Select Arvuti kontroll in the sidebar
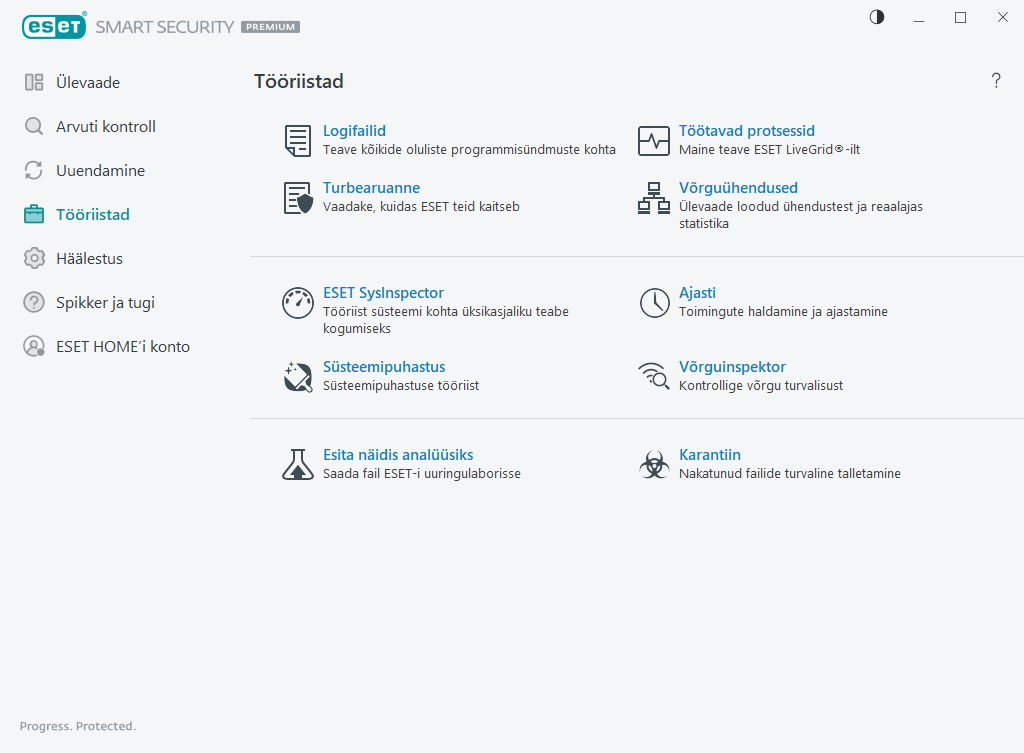Viewport: 1024px width, 753px height. [x=105, y=127]
